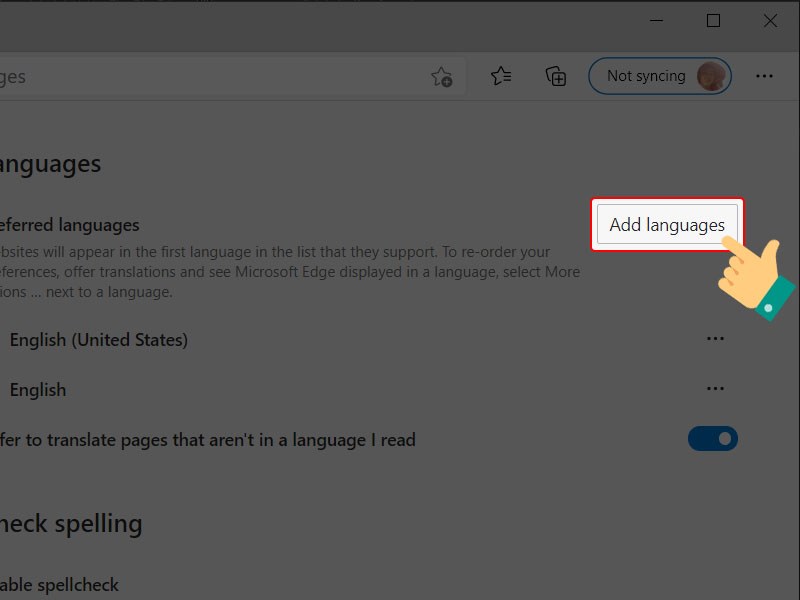
Task: Click the Check spelling section heading
Action: point(71,523)
